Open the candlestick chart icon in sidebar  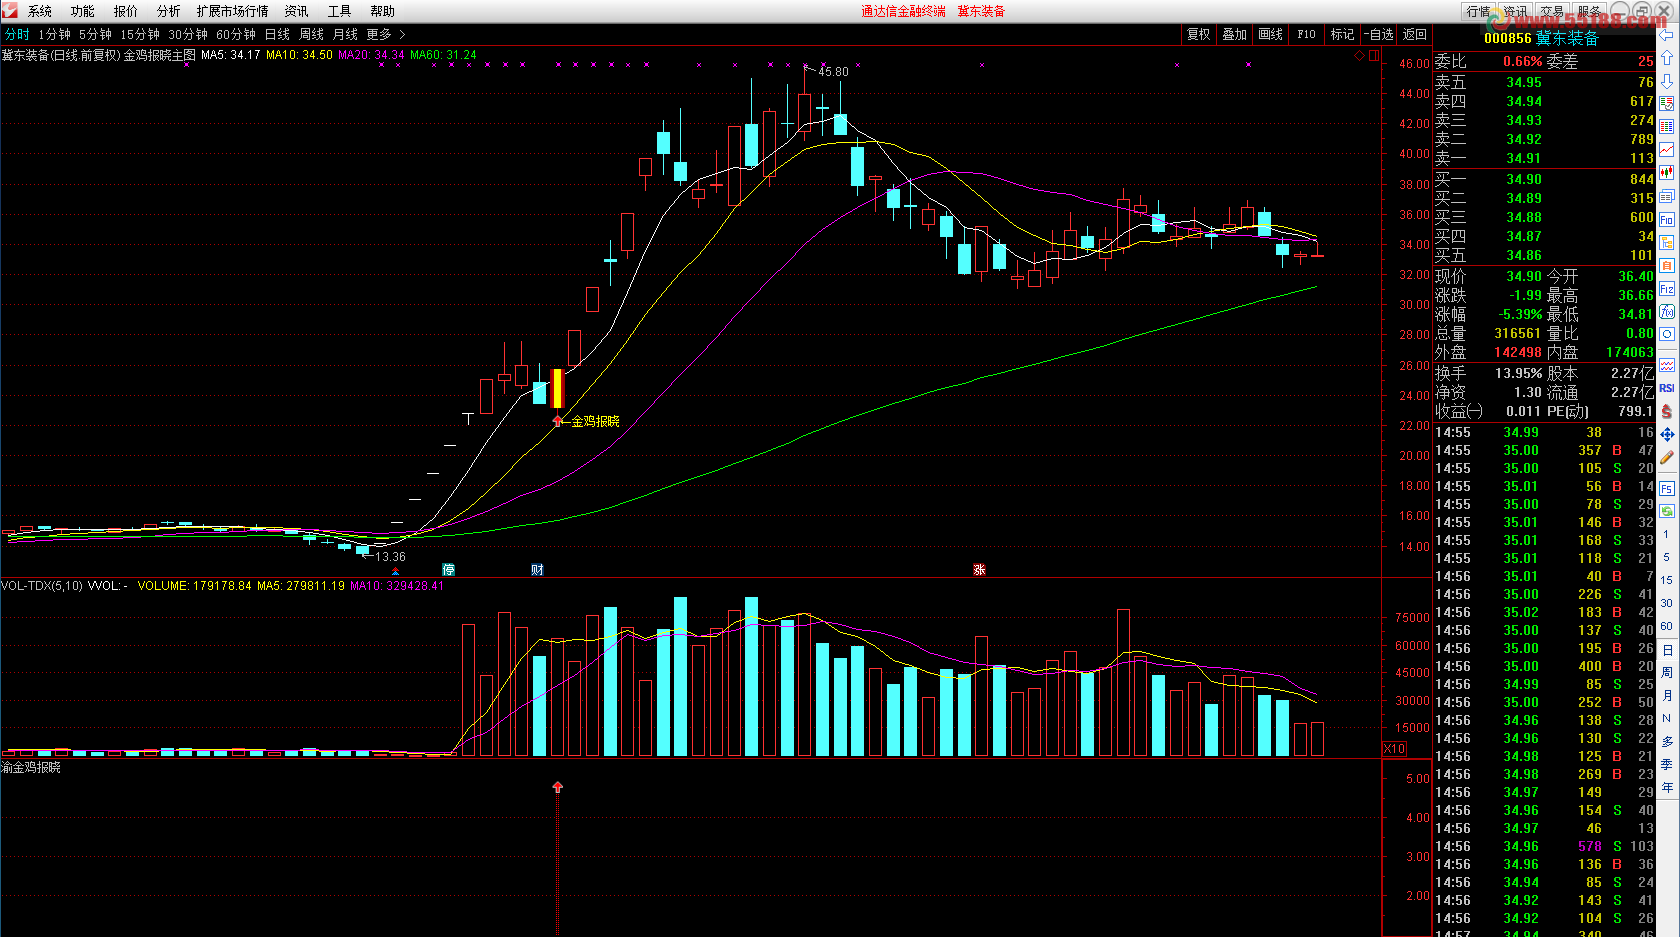[x=1667, y=173]
